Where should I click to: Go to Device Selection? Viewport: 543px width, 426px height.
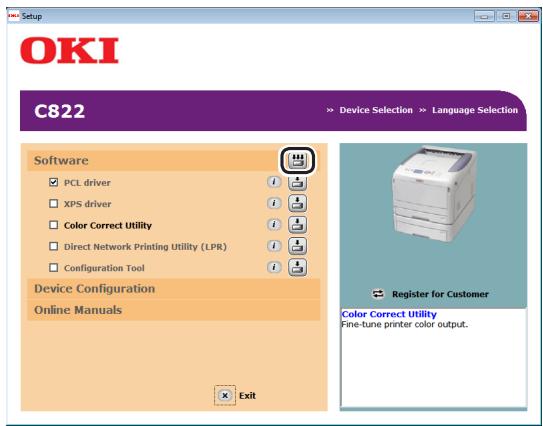pyautogui.click(x=376, y=110)
